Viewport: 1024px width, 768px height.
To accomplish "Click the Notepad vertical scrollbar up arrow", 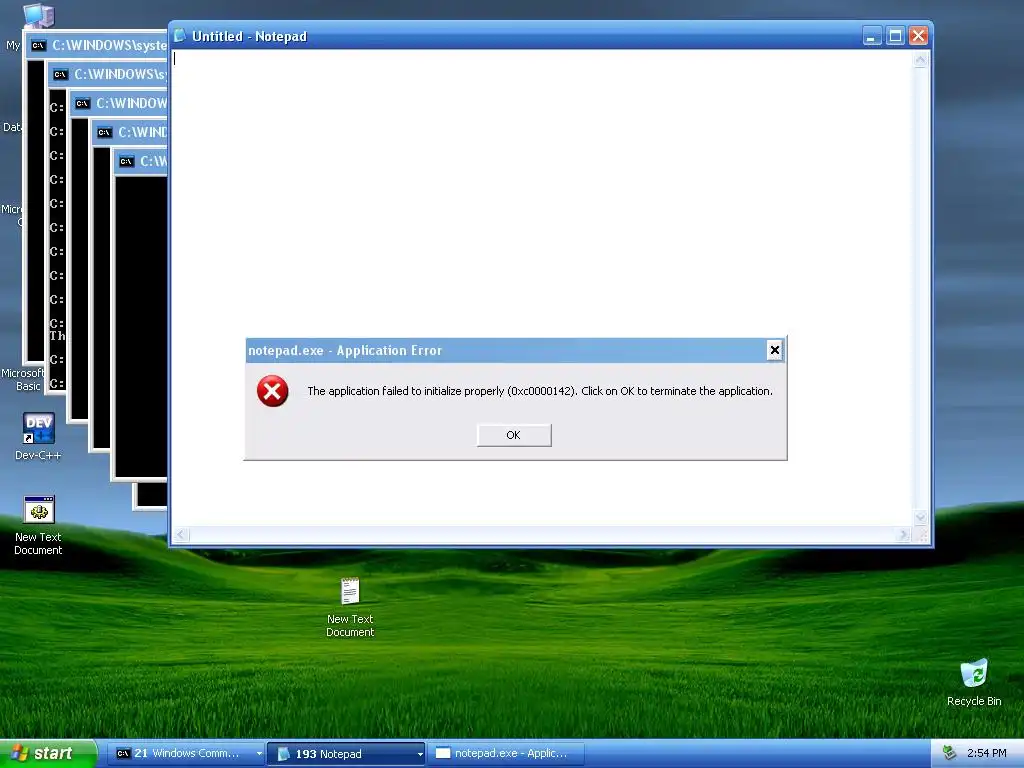I will click(921, 60).
